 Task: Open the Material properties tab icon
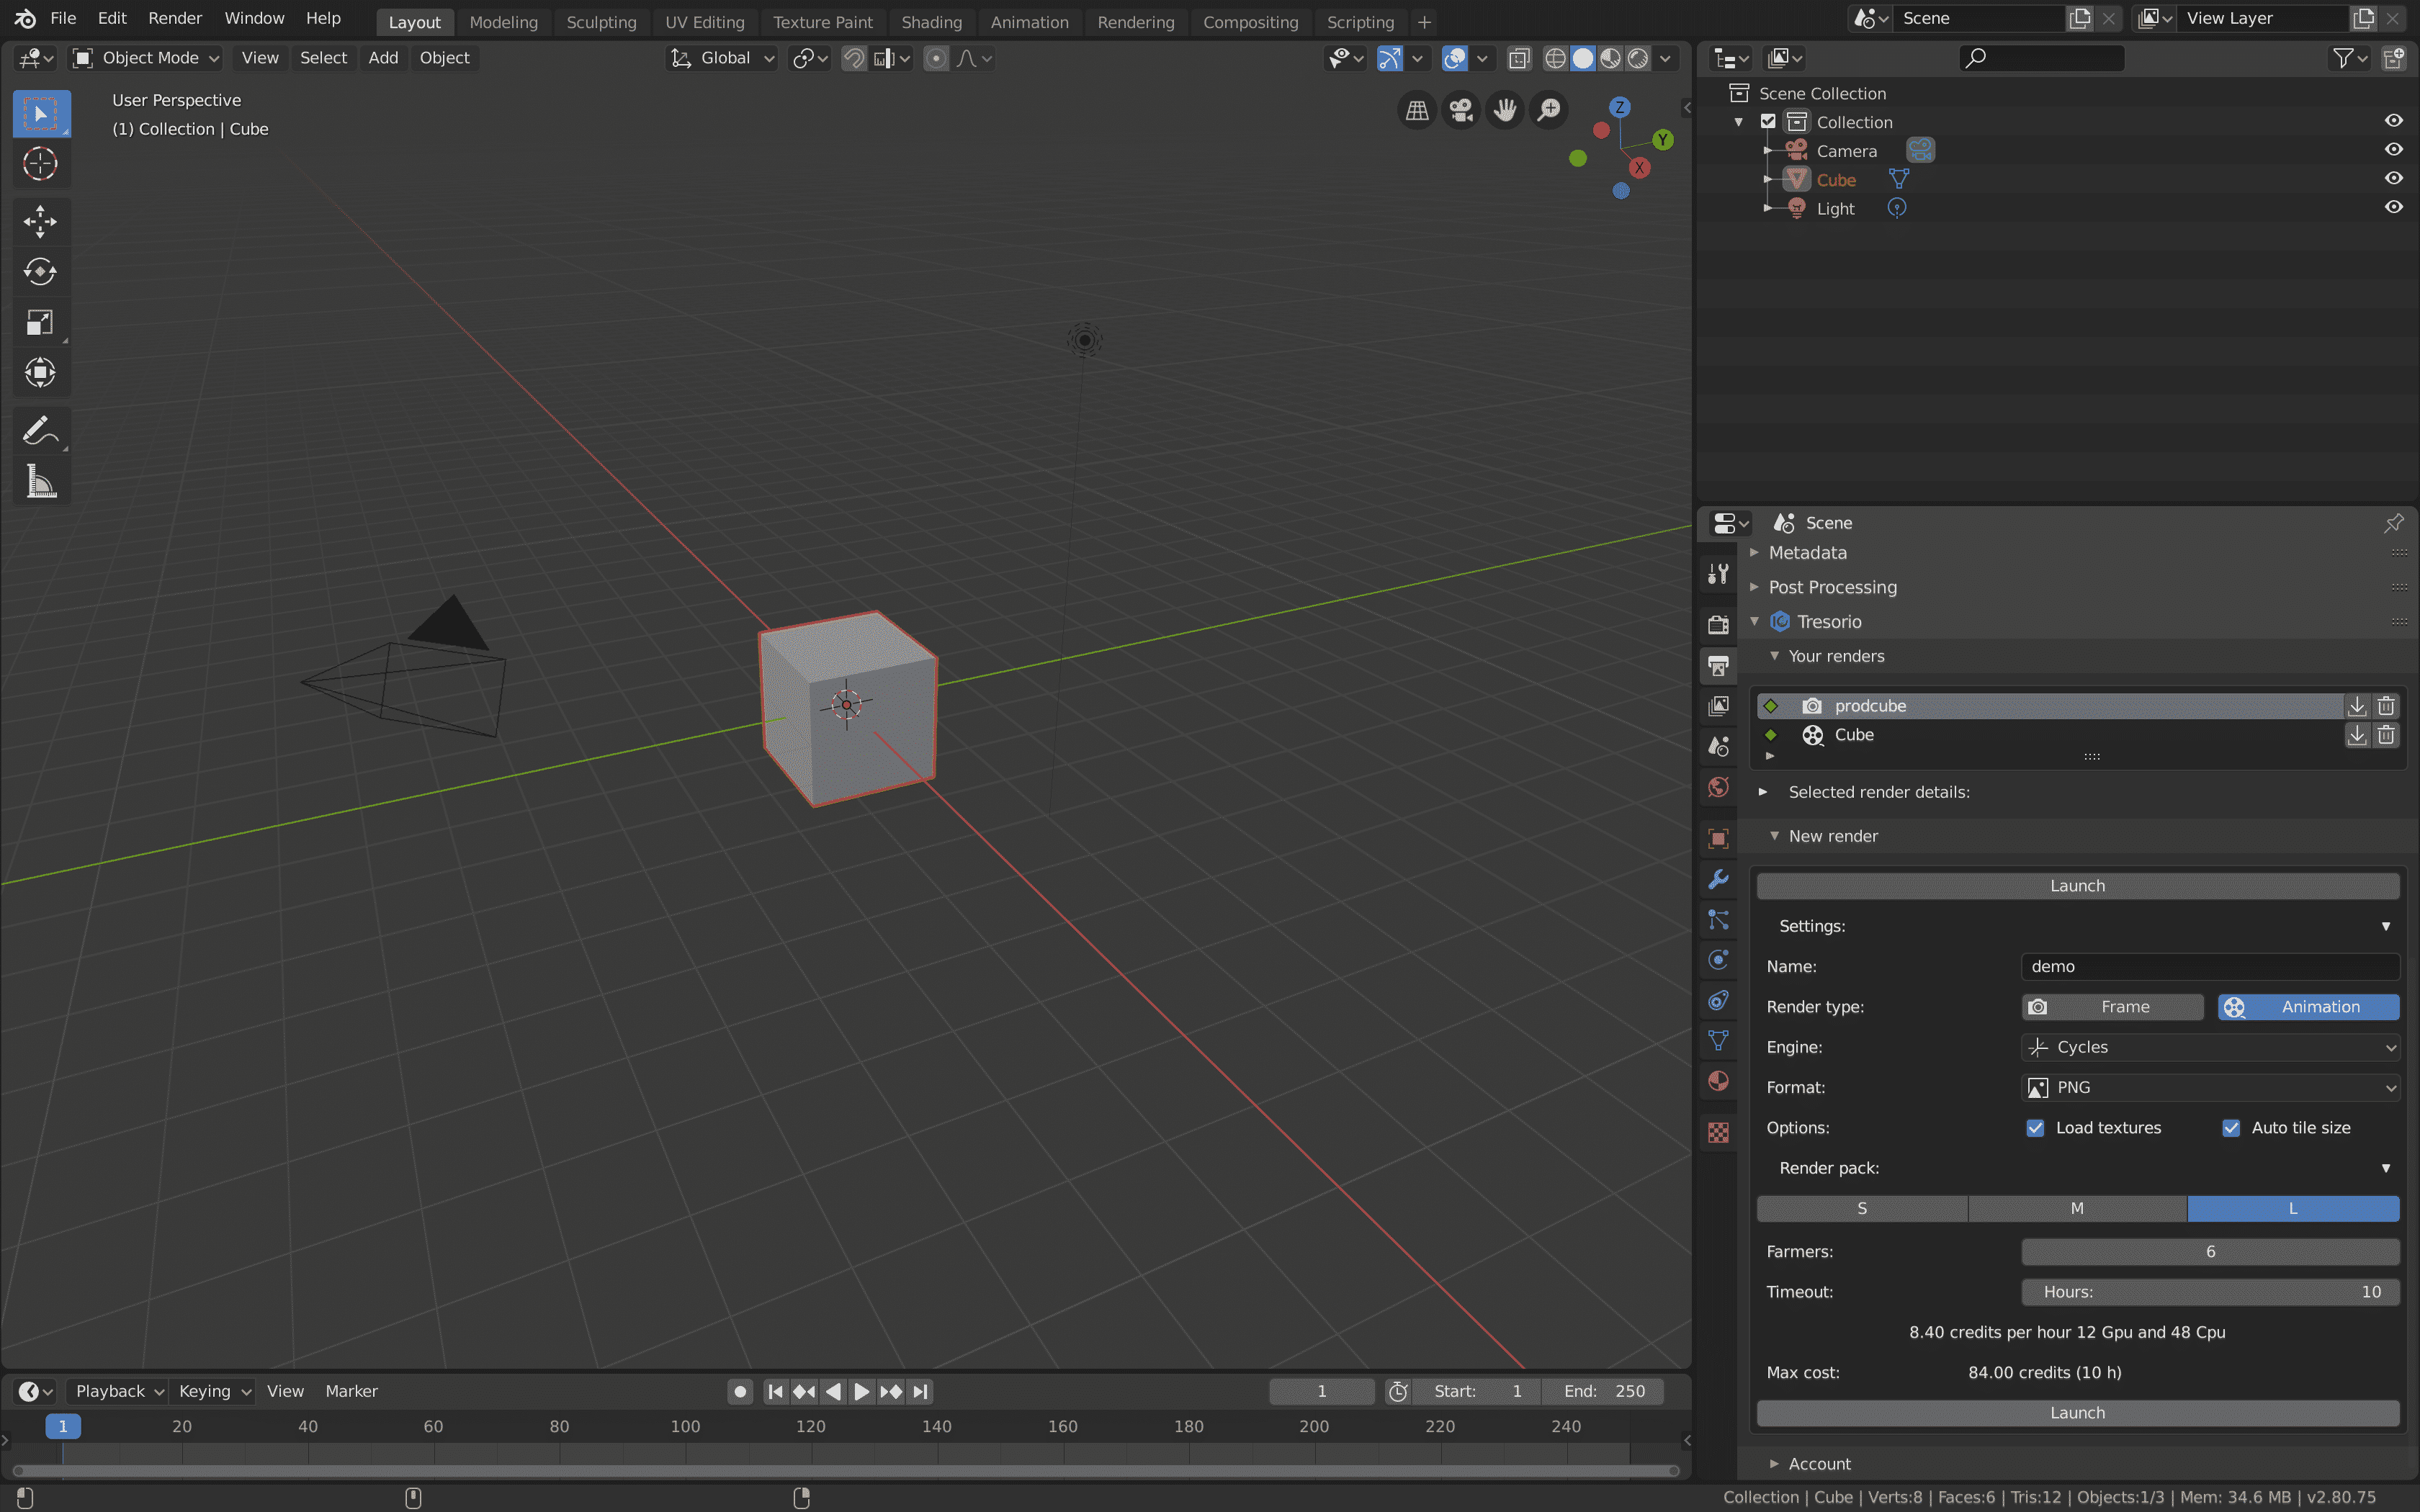click(x=1718, y=1081)
